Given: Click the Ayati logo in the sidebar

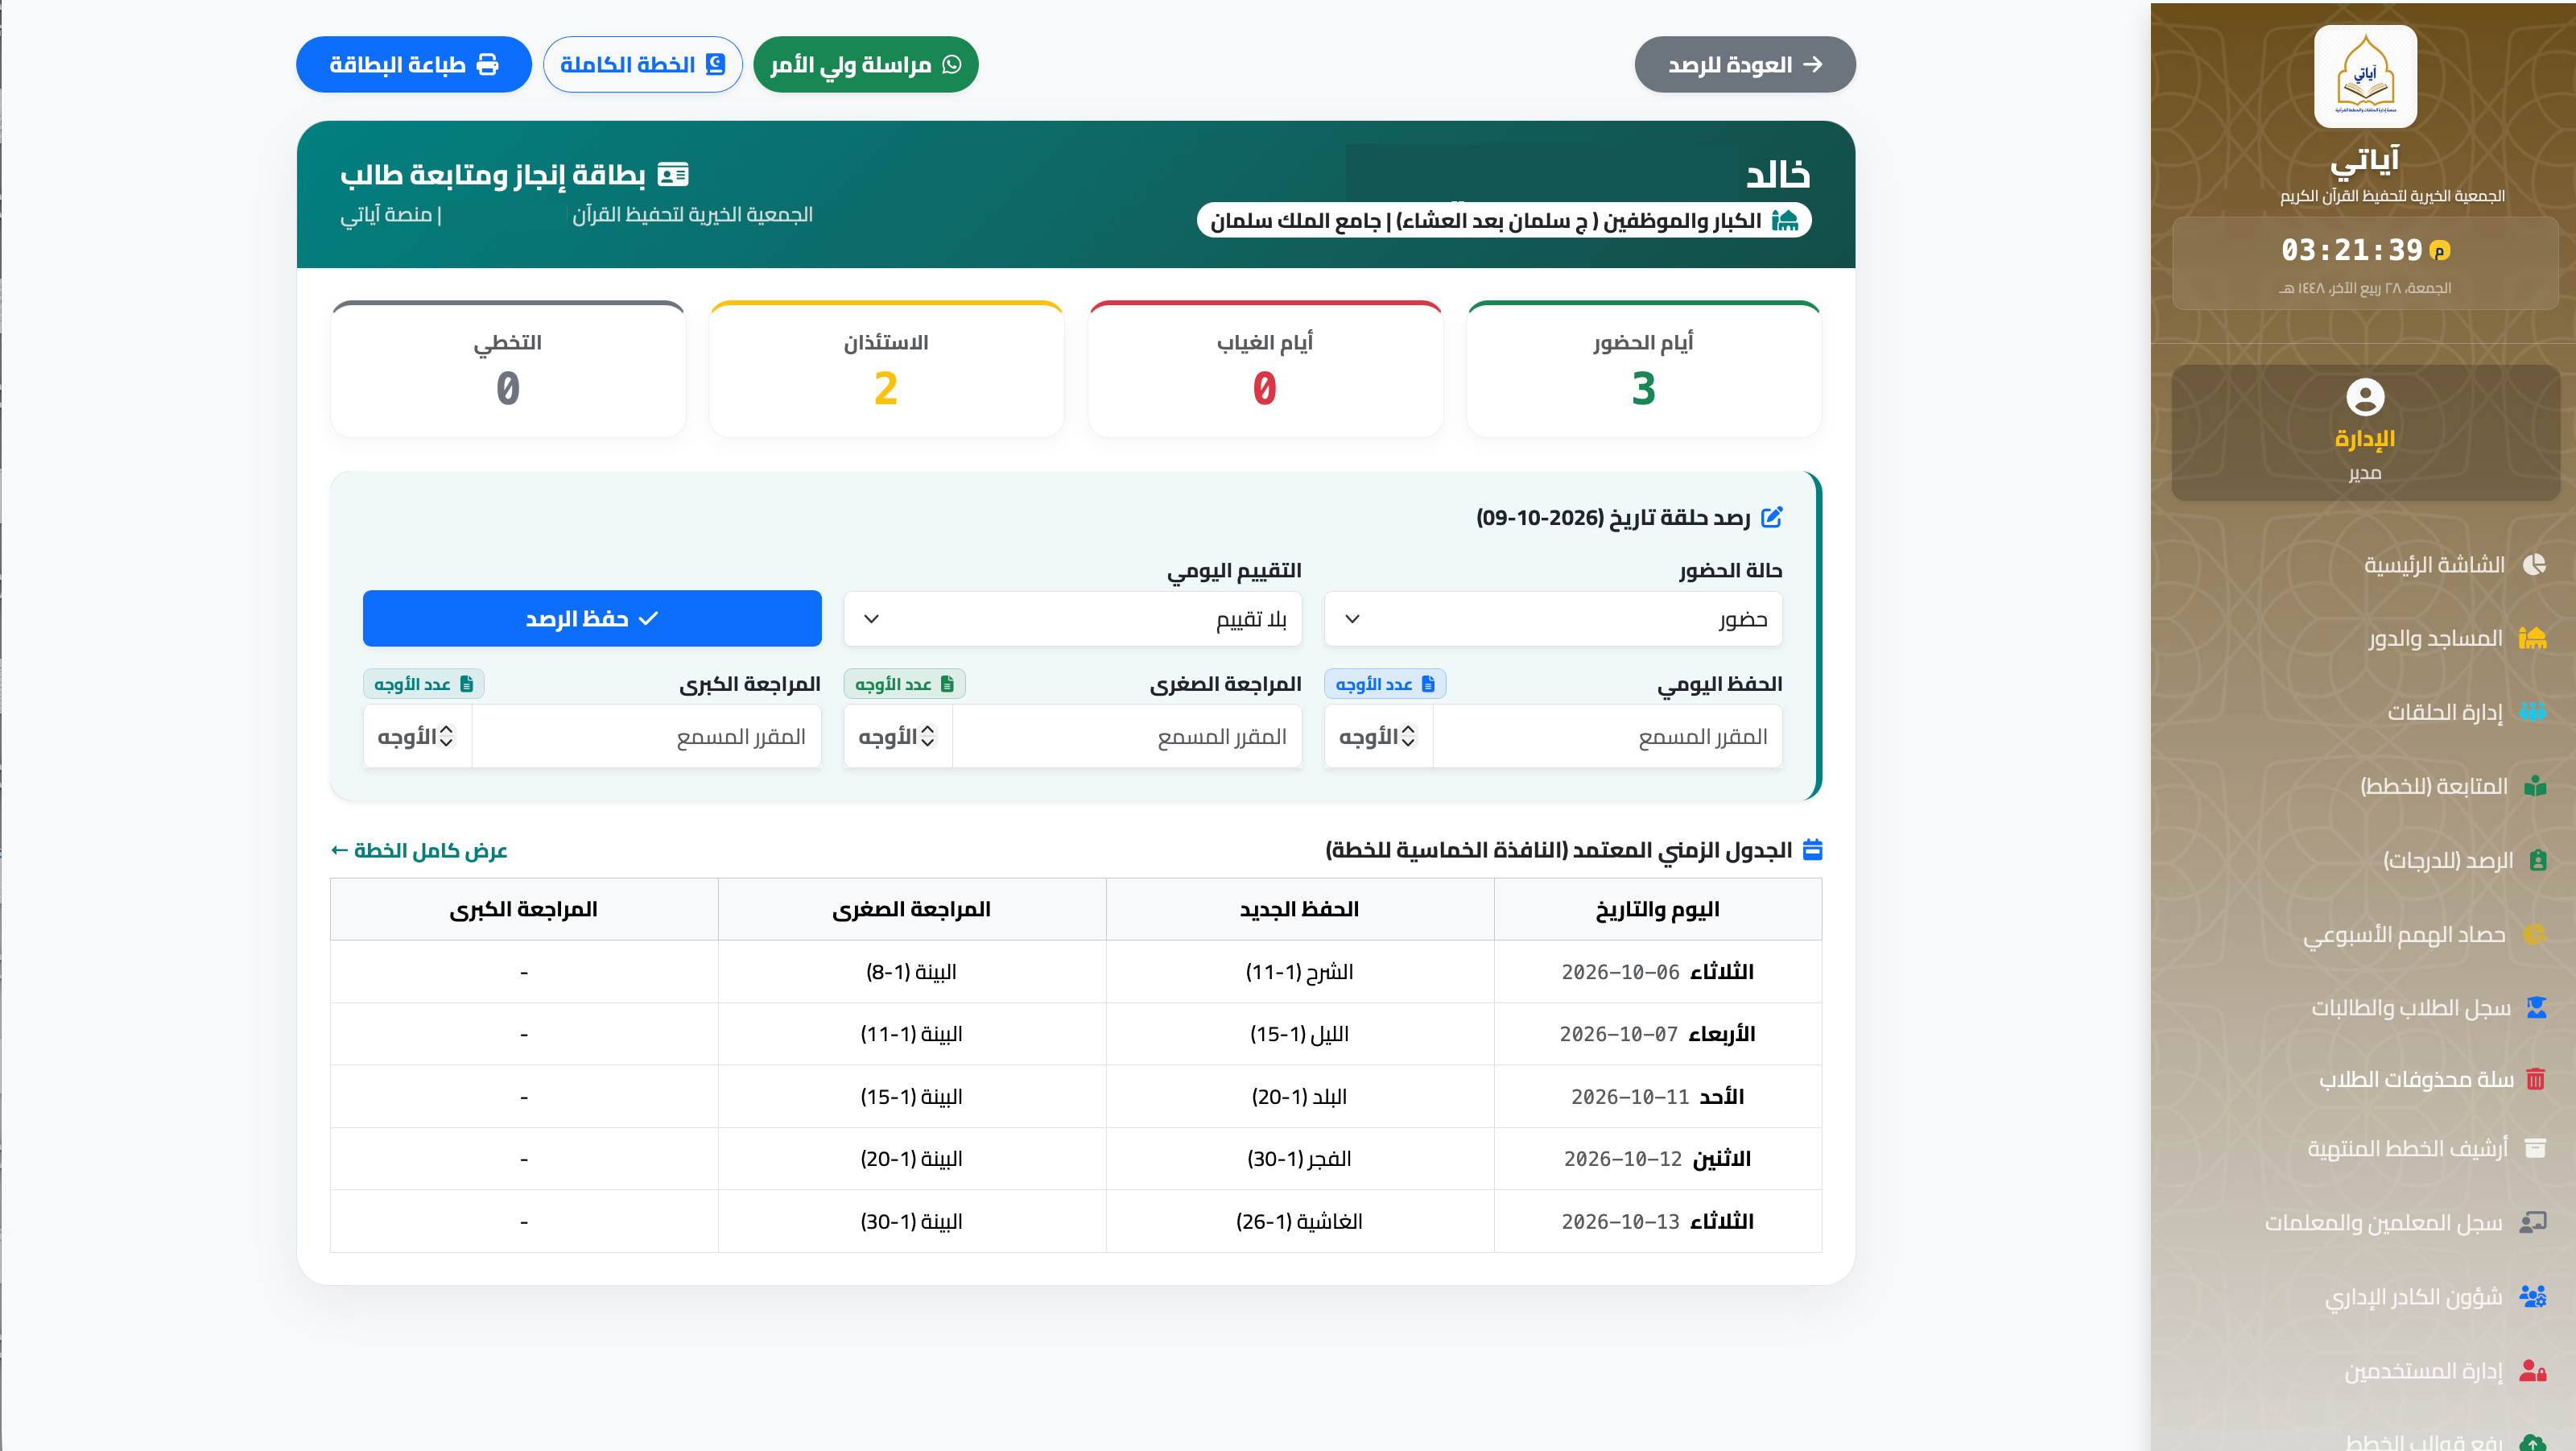Looking at the screenshot, I should click(x=2365, y=76).
